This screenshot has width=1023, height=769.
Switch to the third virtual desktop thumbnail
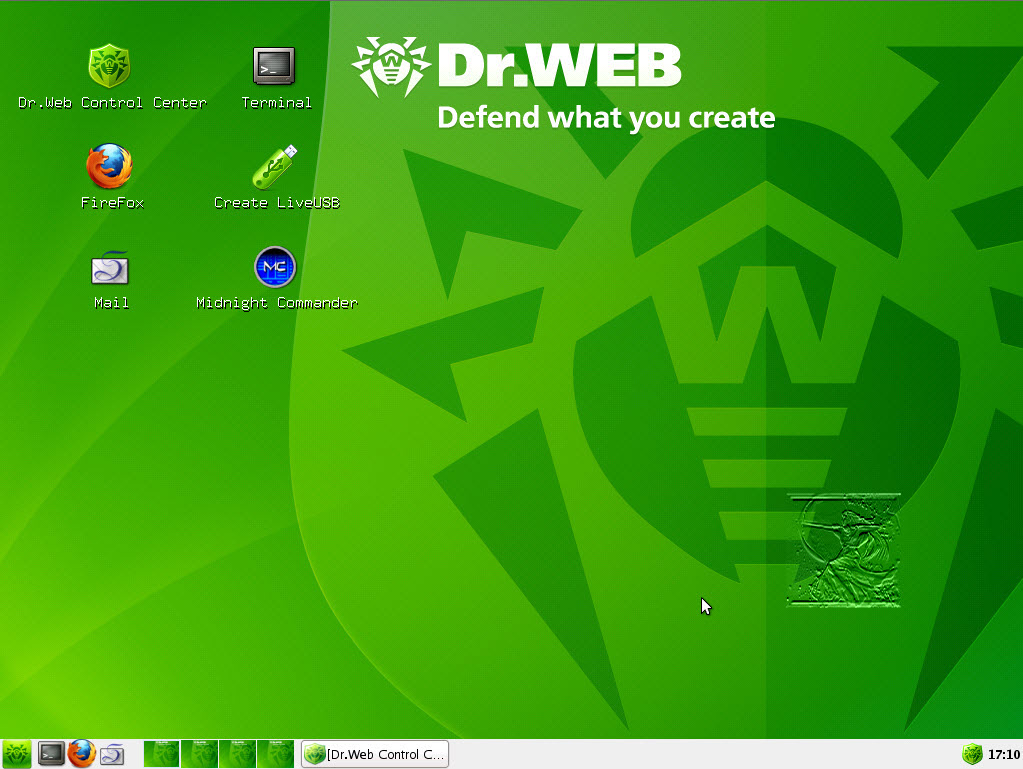(238, 754)
